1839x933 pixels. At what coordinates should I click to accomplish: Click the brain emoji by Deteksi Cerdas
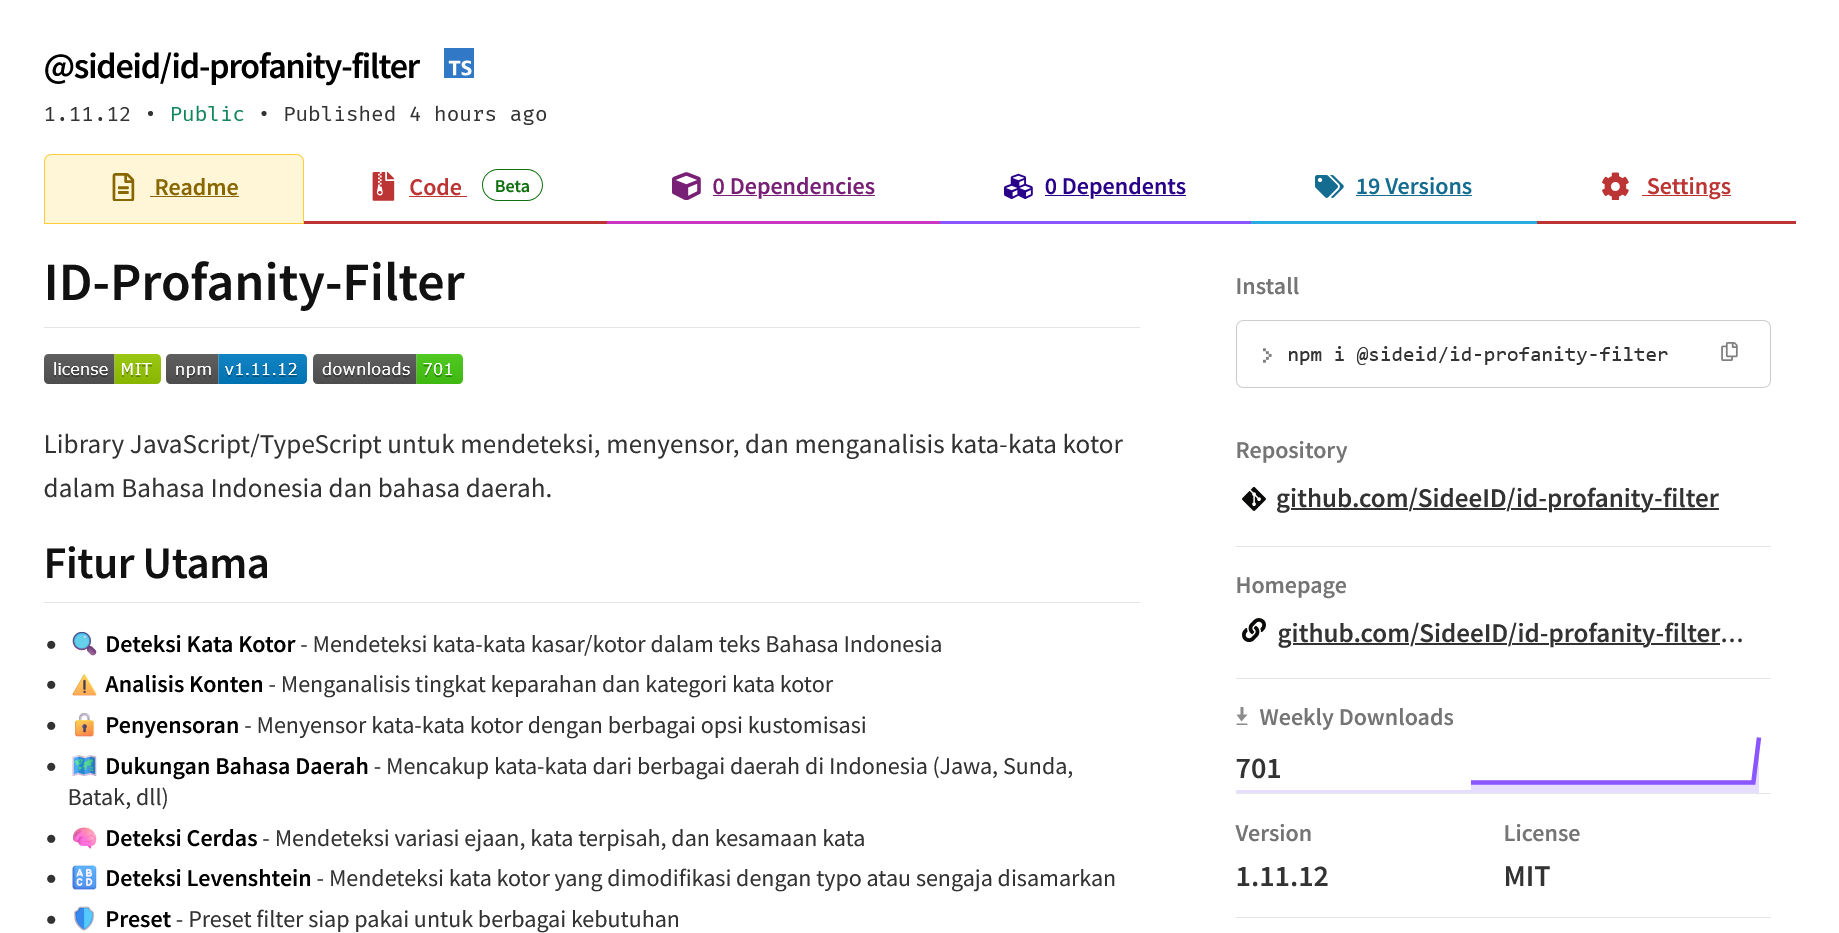point(84,838)
